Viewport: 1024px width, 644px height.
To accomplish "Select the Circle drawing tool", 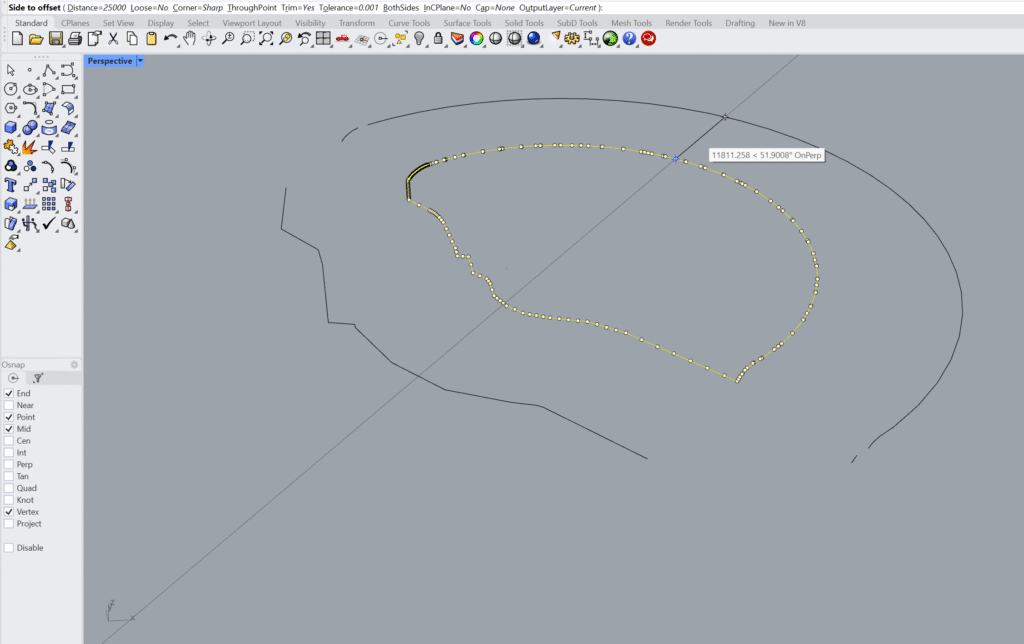I will (x=11, y=89).
